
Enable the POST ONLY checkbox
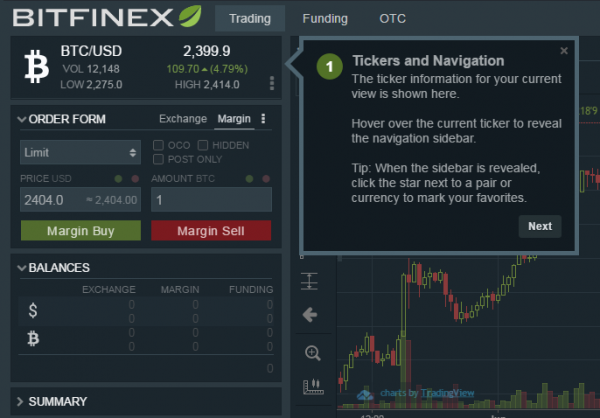tap(158, 159)
